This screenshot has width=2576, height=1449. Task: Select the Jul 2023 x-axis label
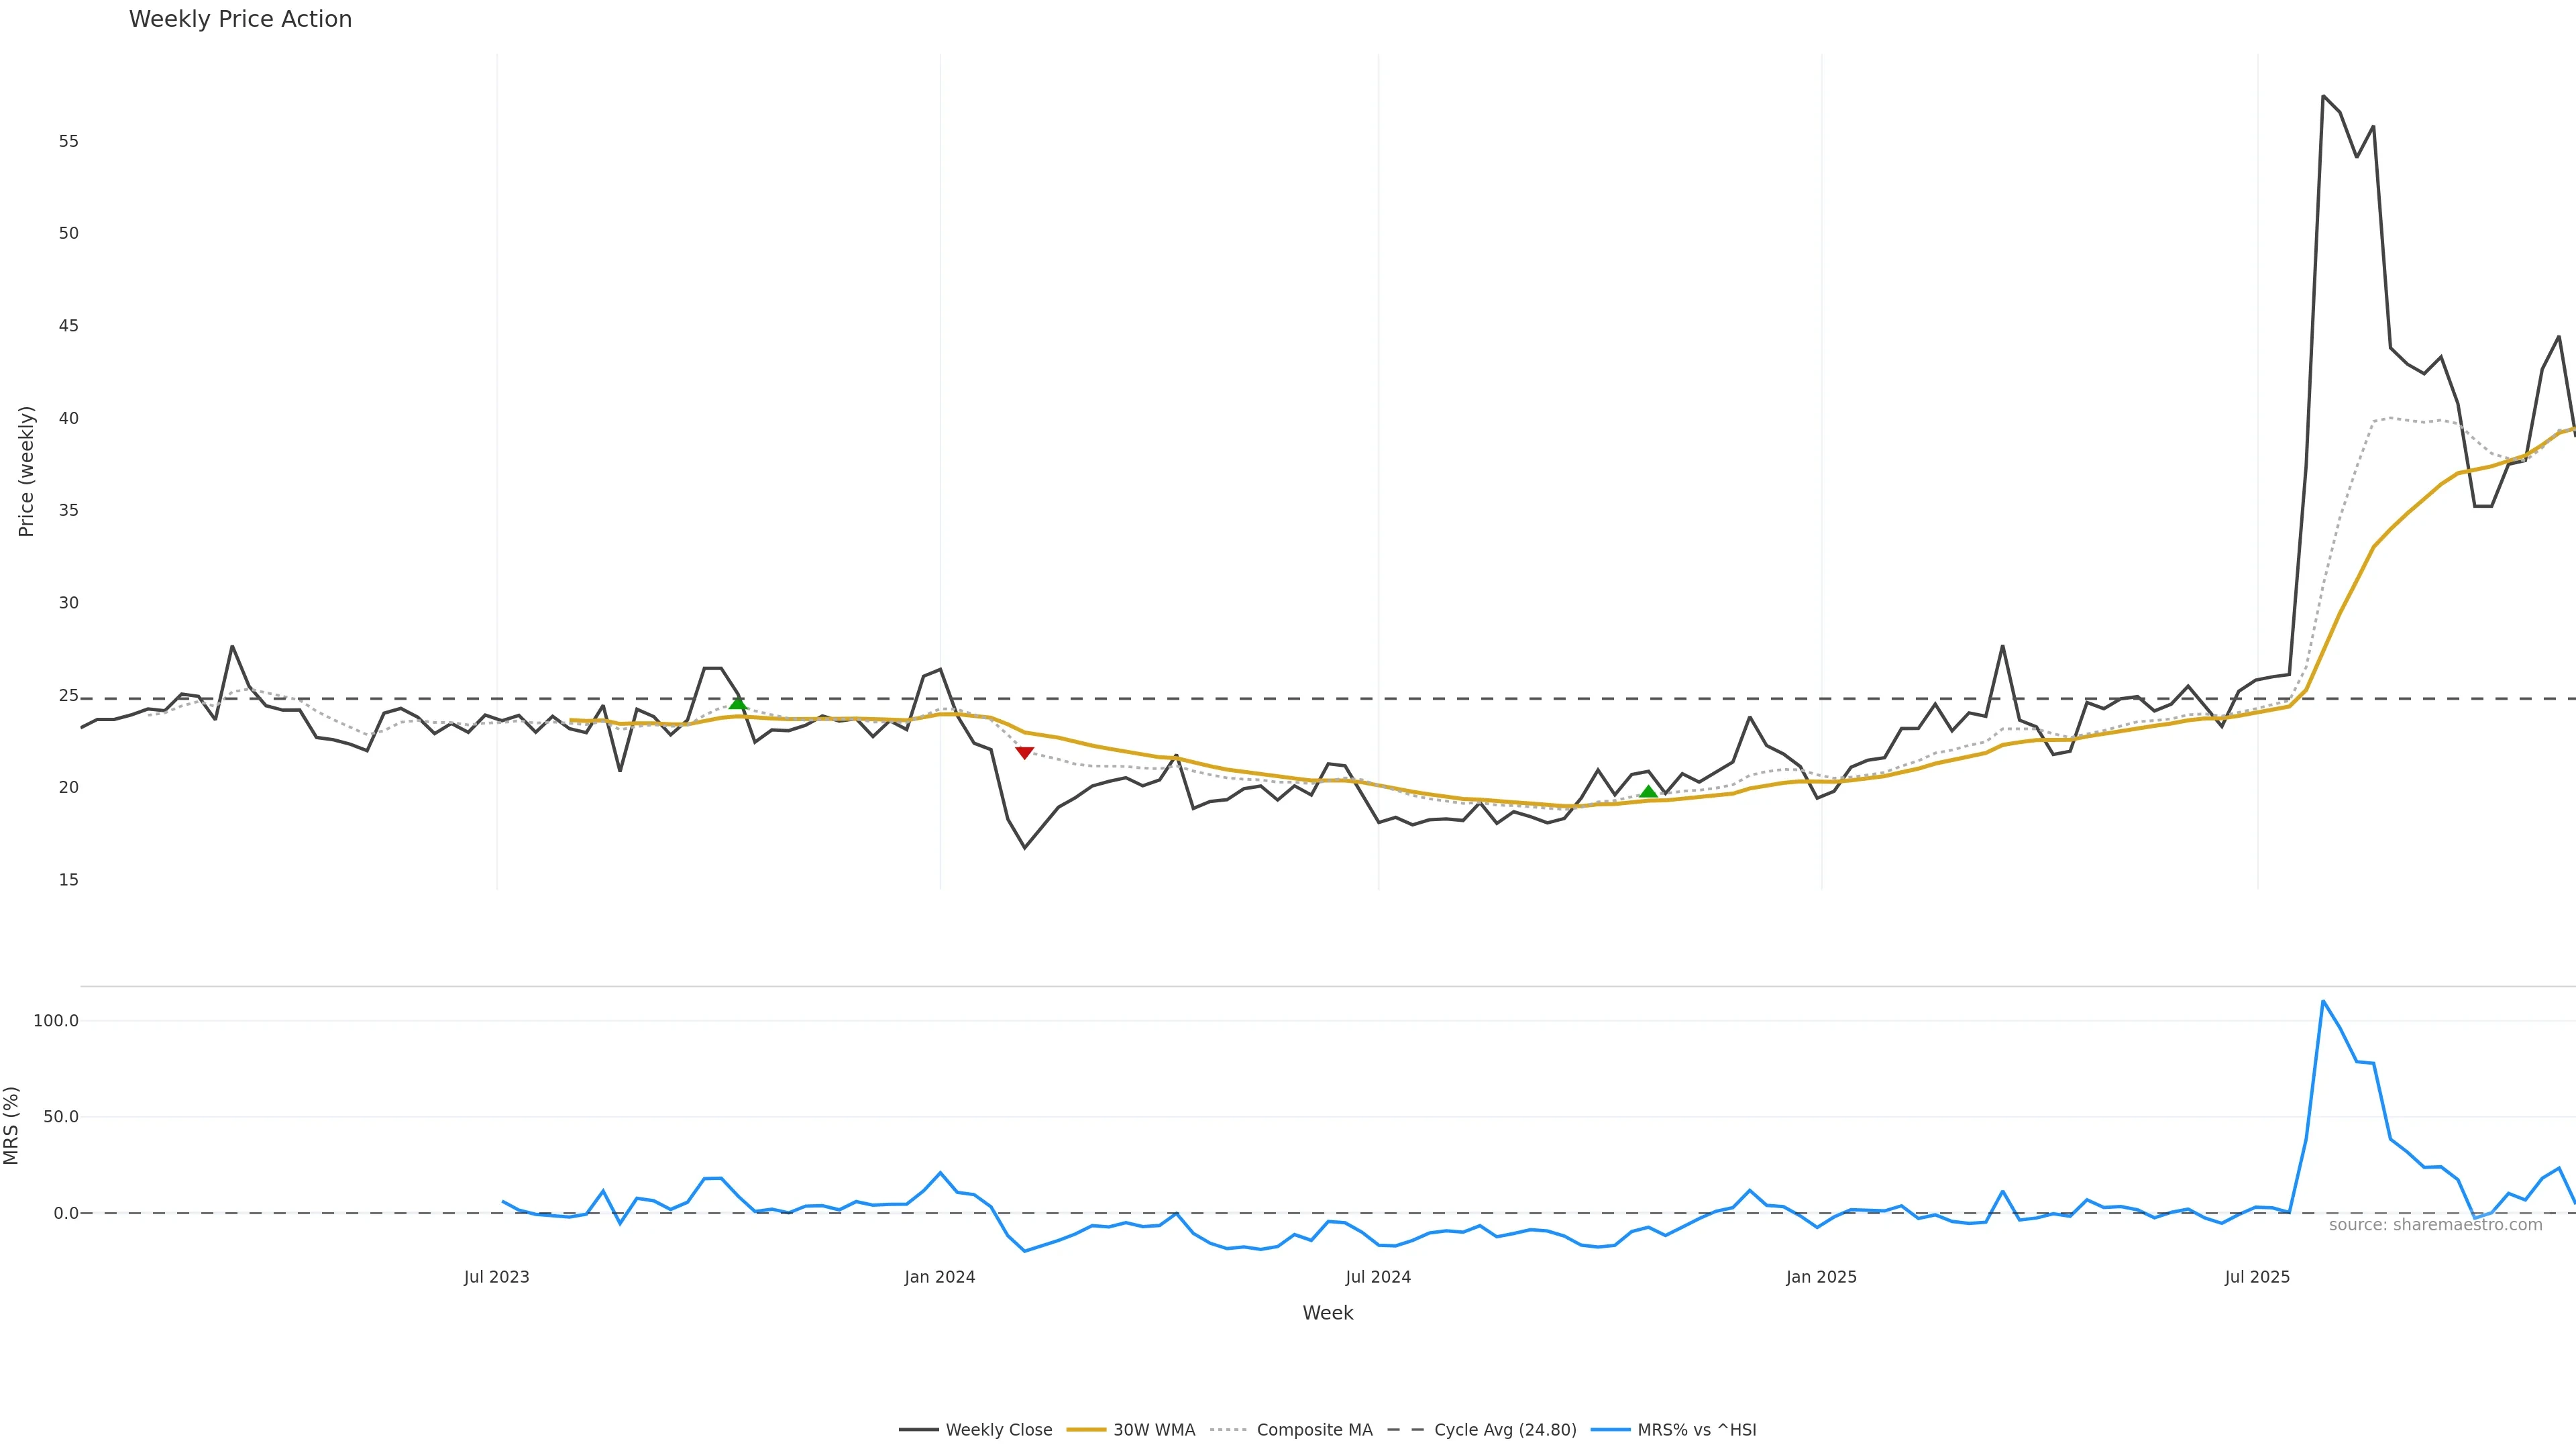coord(496,1277)
